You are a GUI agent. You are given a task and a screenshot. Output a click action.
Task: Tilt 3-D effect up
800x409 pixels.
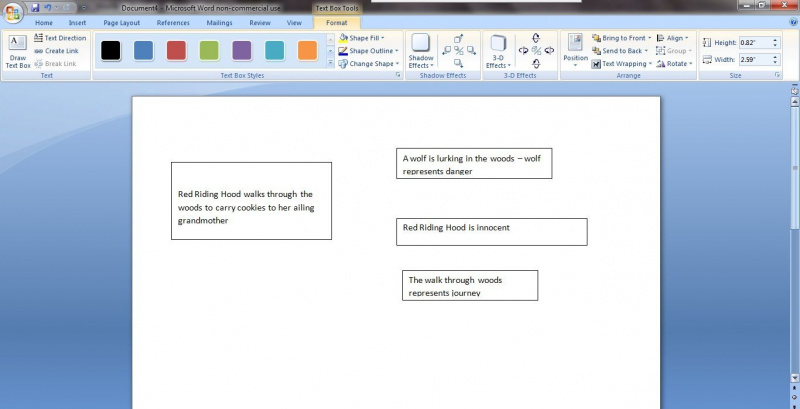536,38
